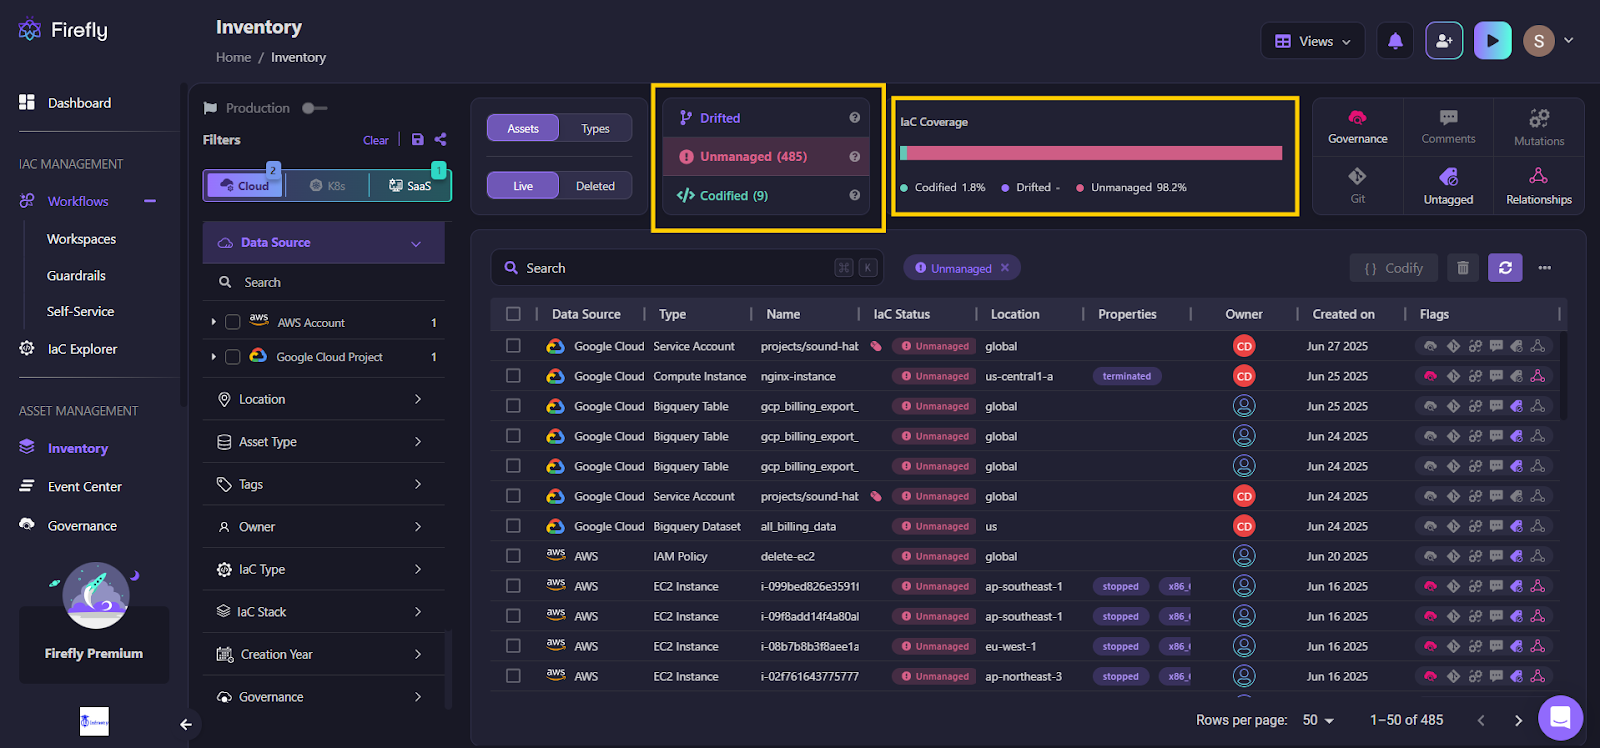Open the notifications bell

[1395, 41]
